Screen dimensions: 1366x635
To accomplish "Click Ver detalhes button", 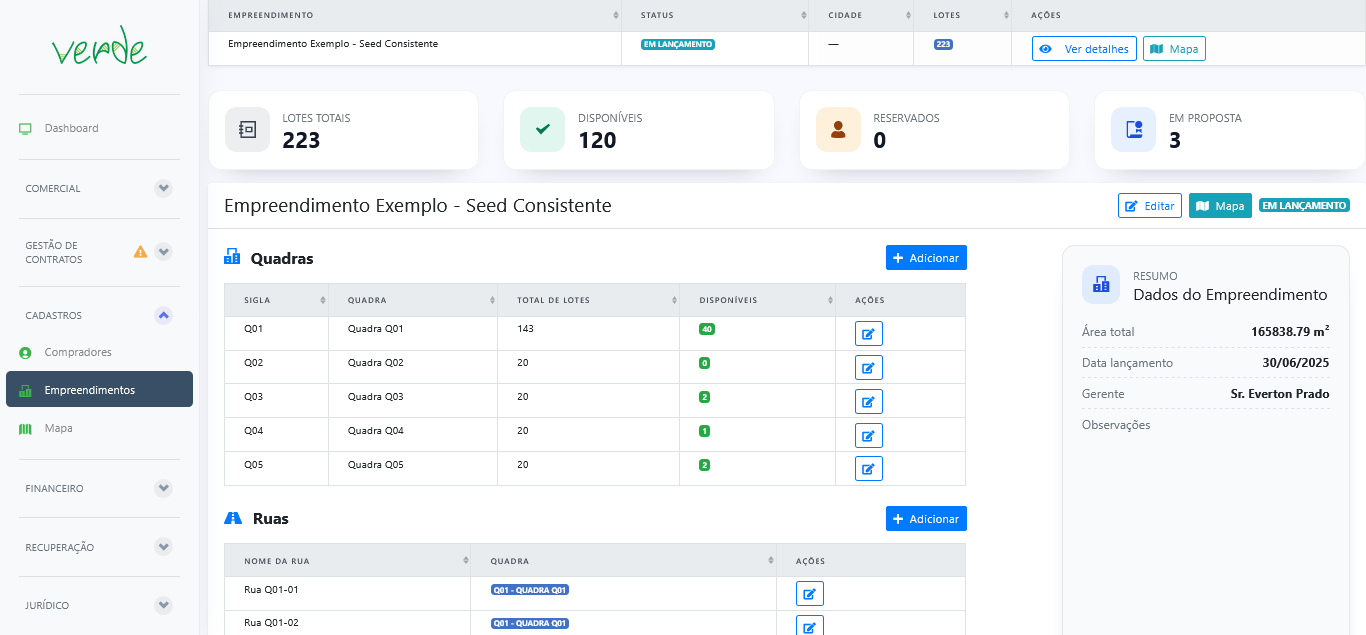I will tap(1084, 49).
